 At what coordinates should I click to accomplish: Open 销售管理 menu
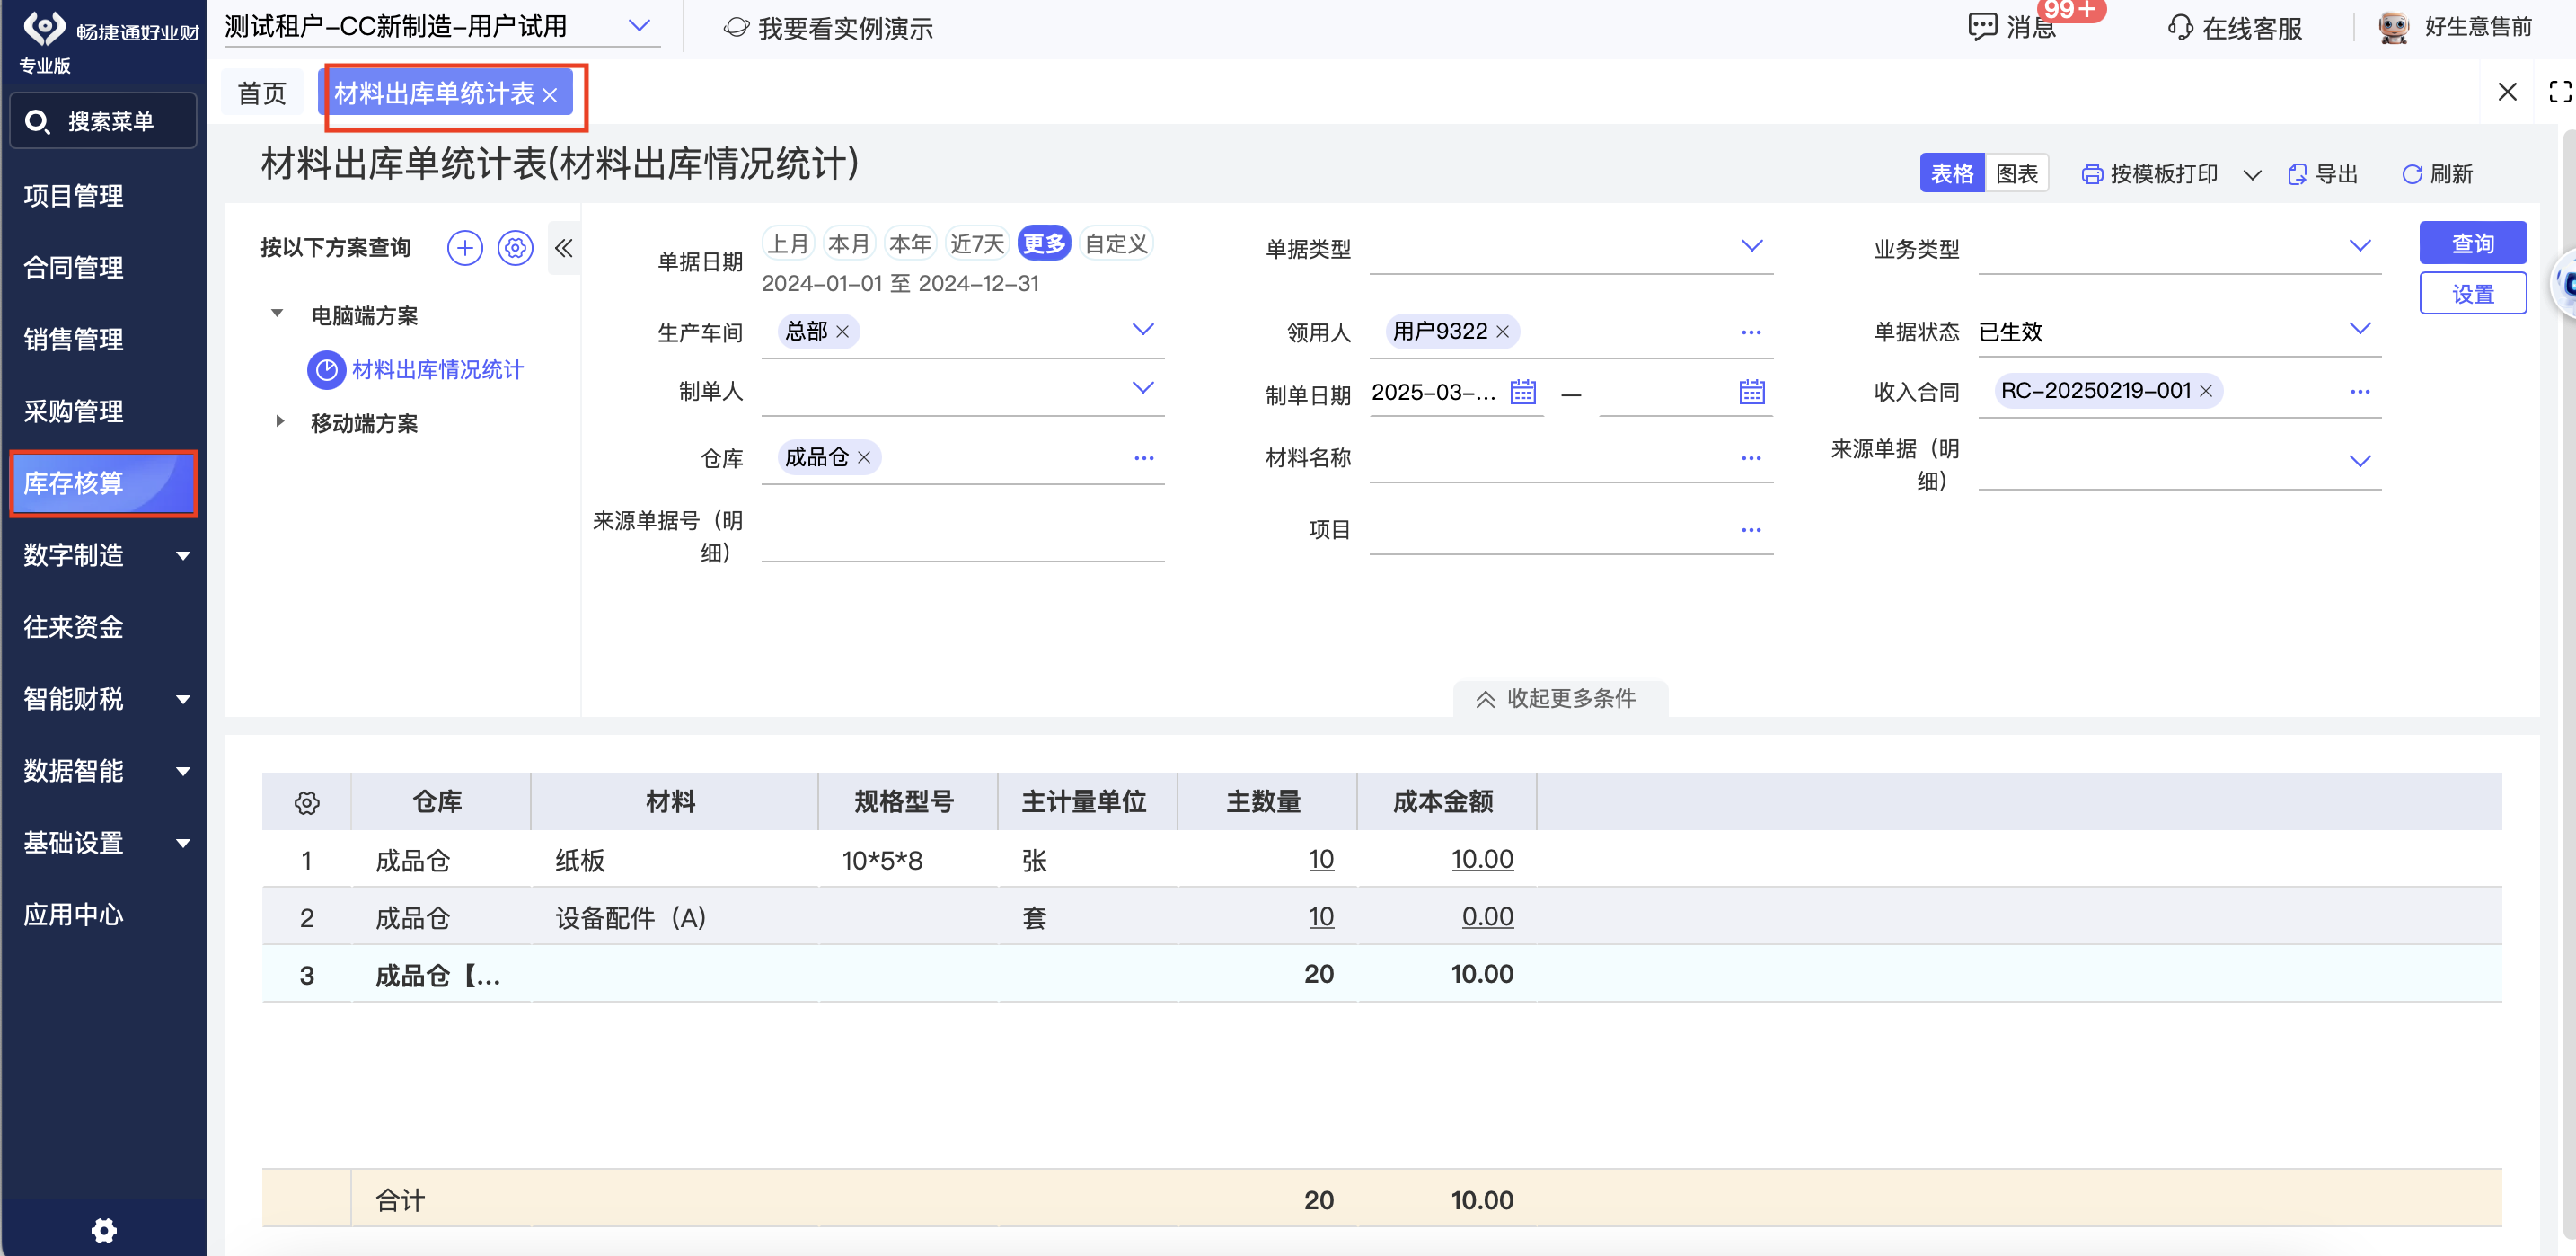pos(73,340)
